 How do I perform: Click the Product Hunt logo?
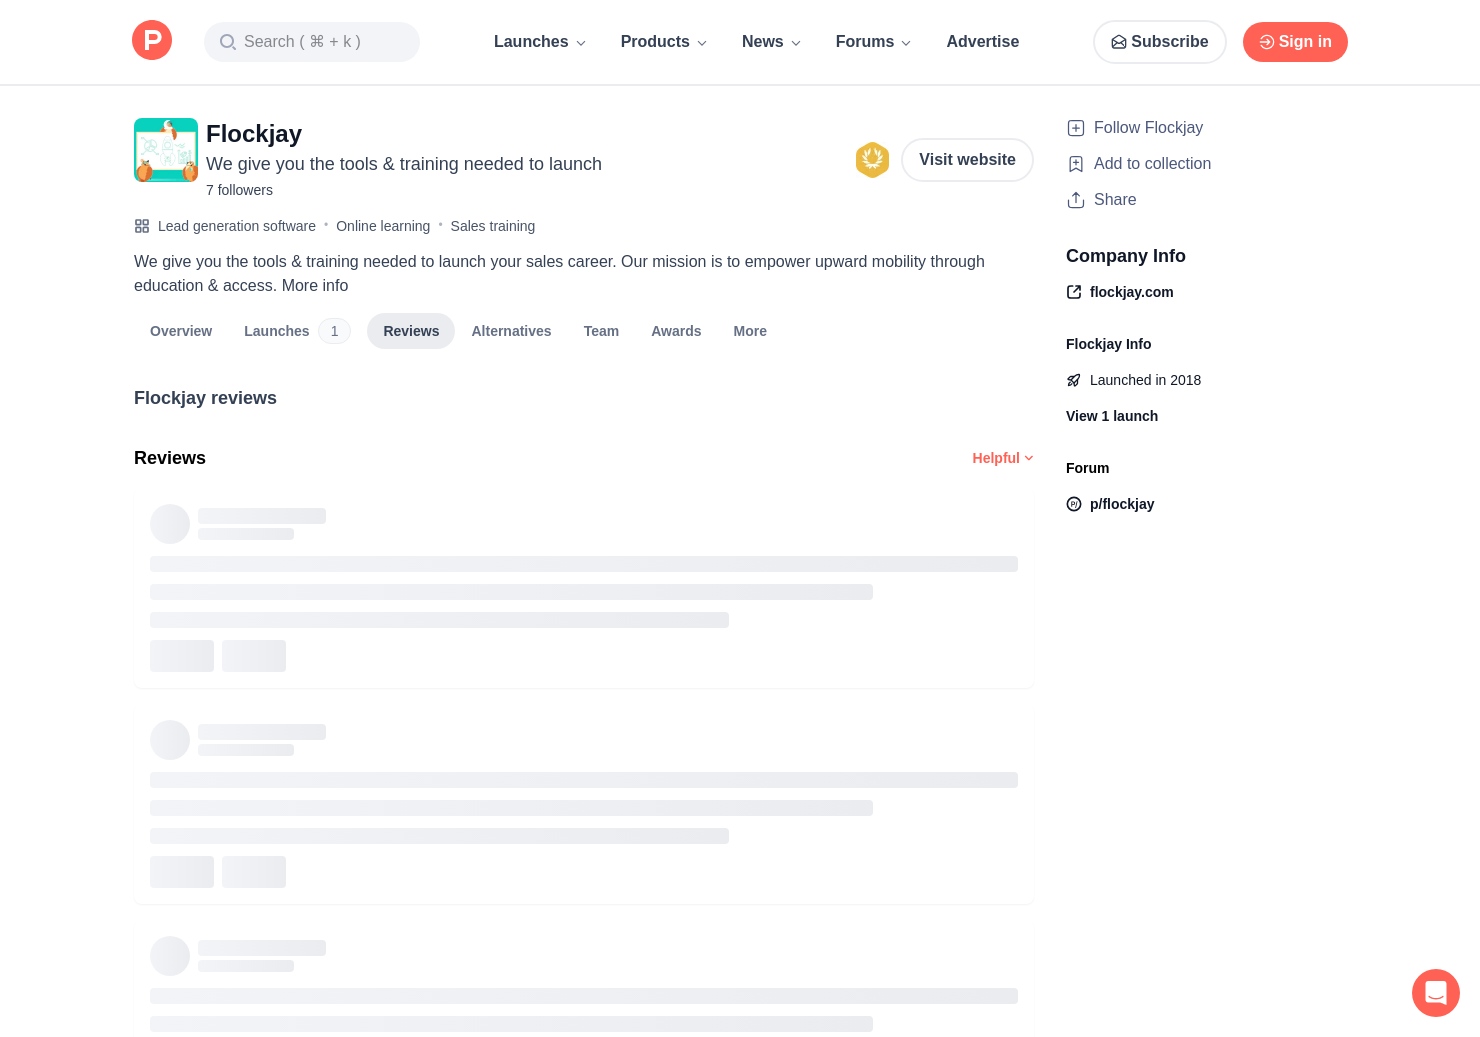152,41
